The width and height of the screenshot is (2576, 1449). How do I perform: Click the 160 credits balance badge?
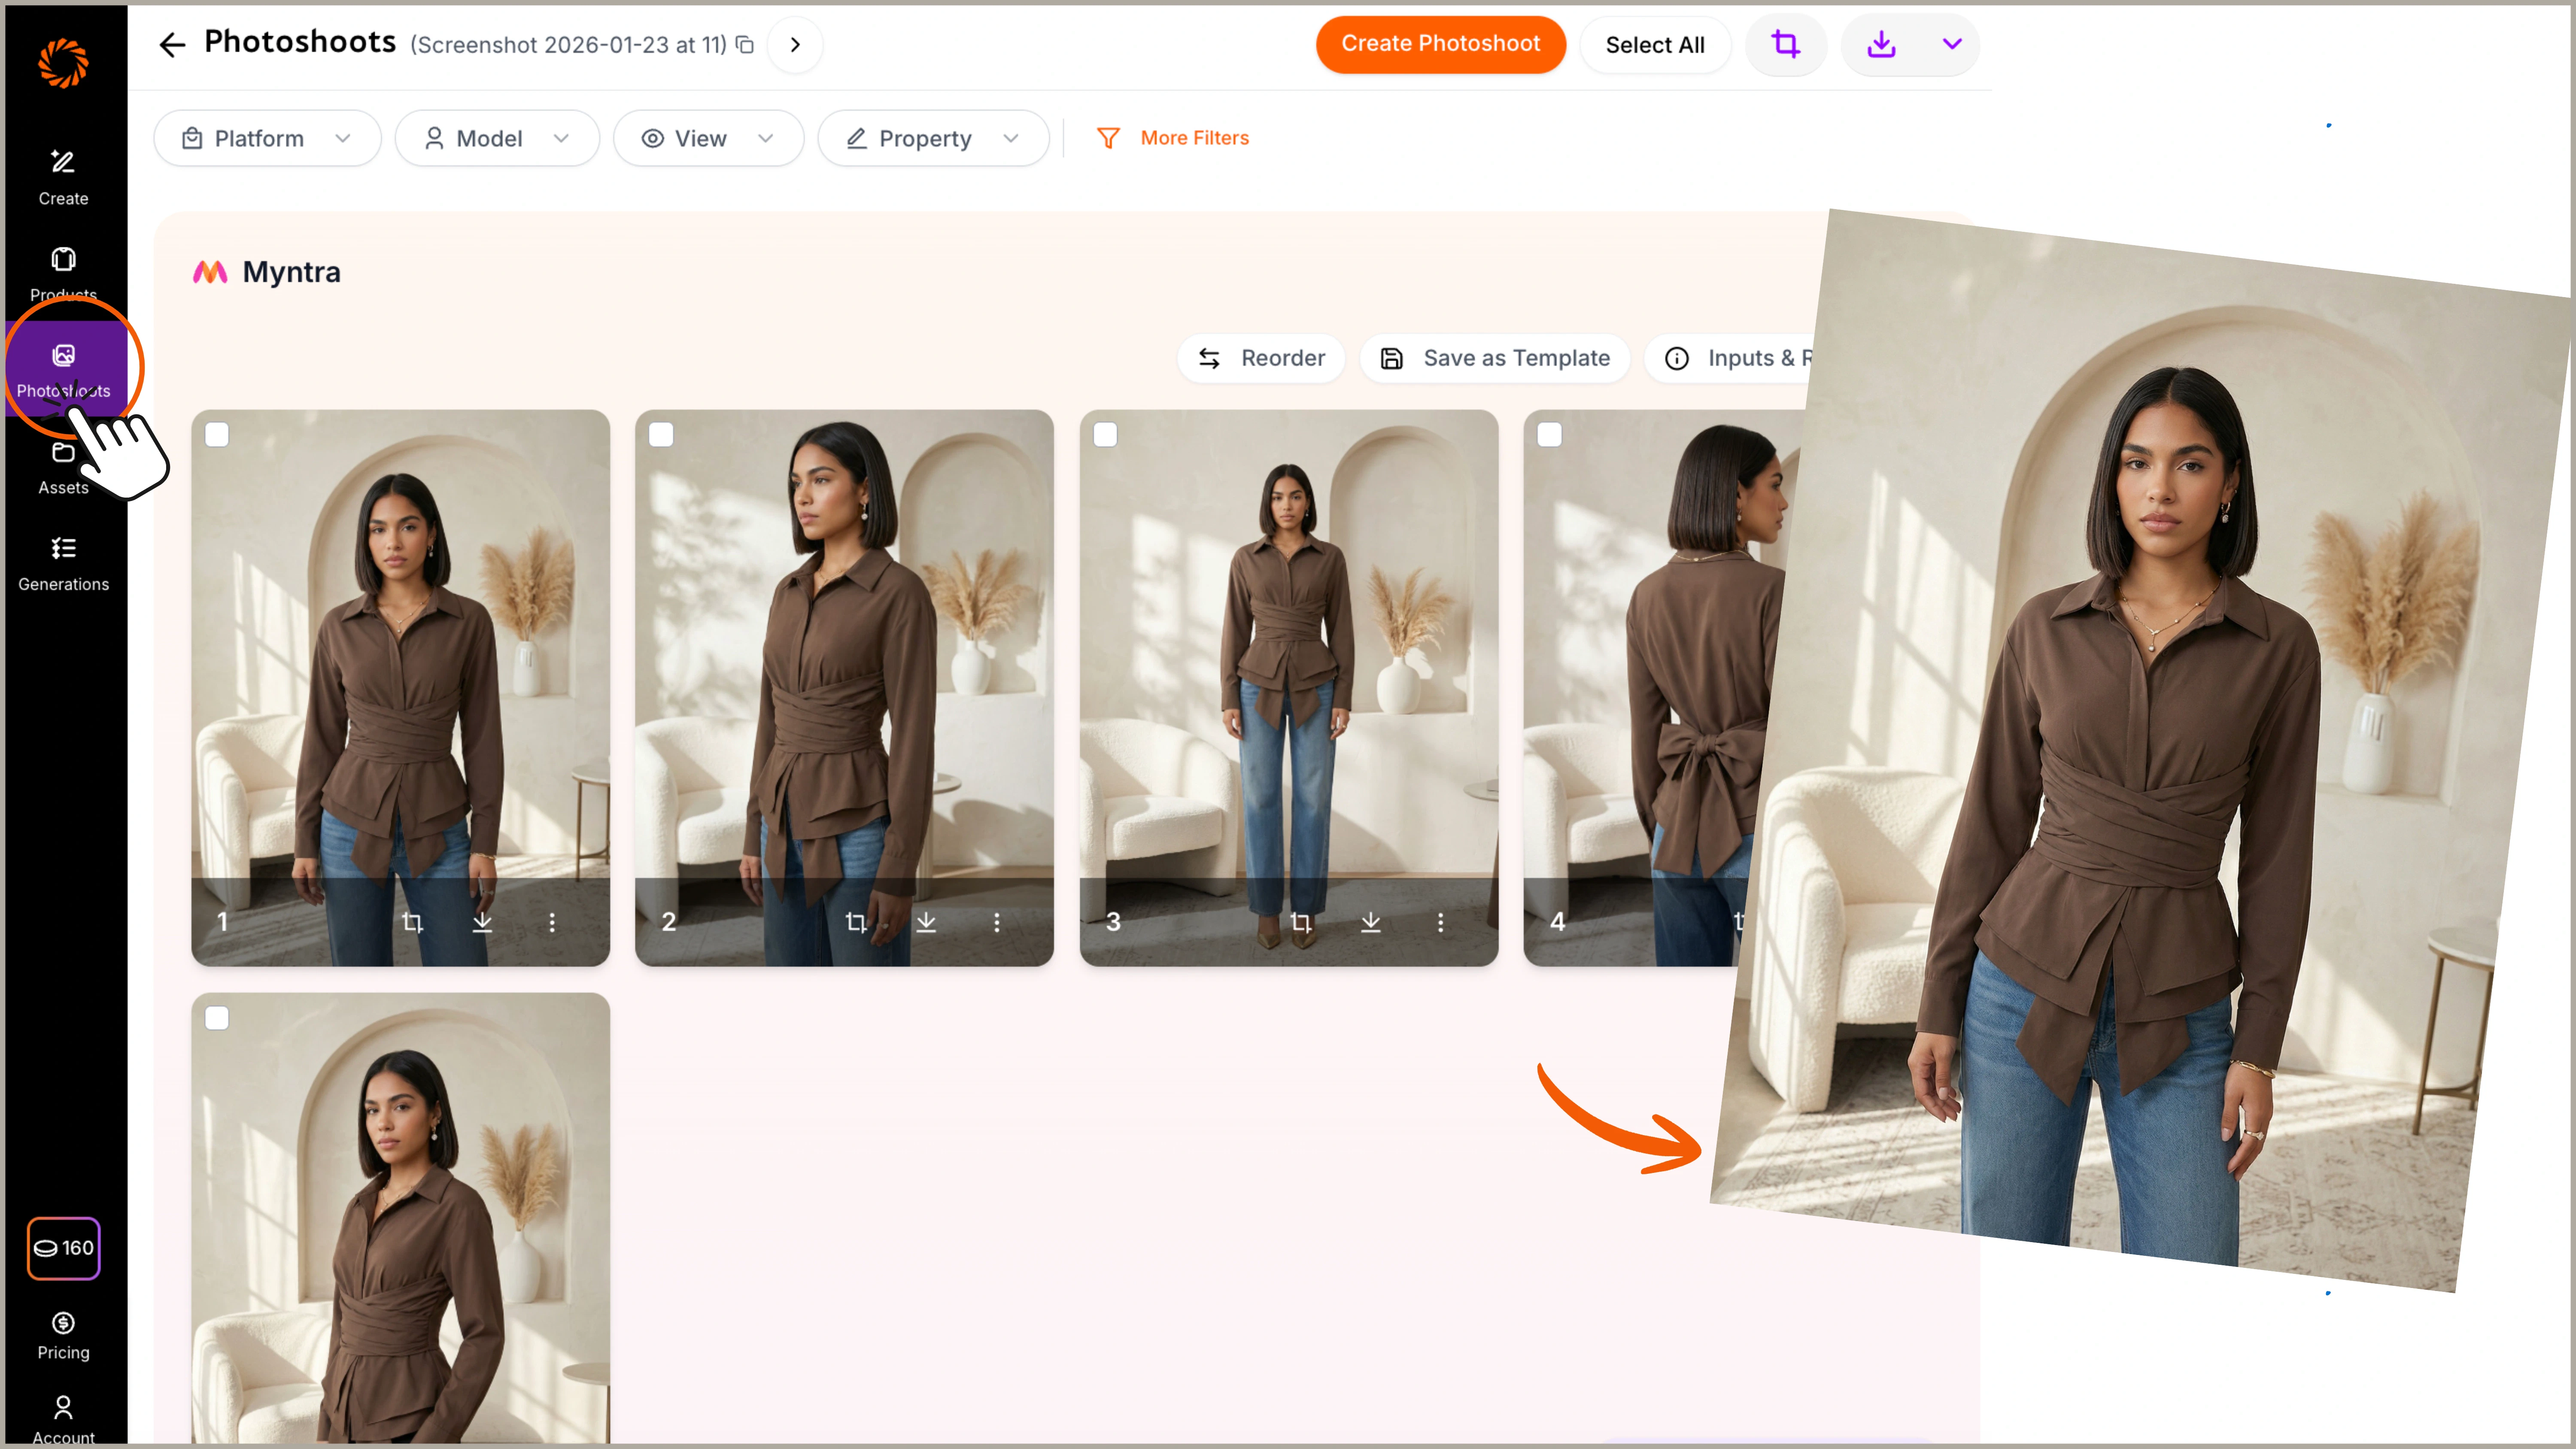coord(63,1248)
